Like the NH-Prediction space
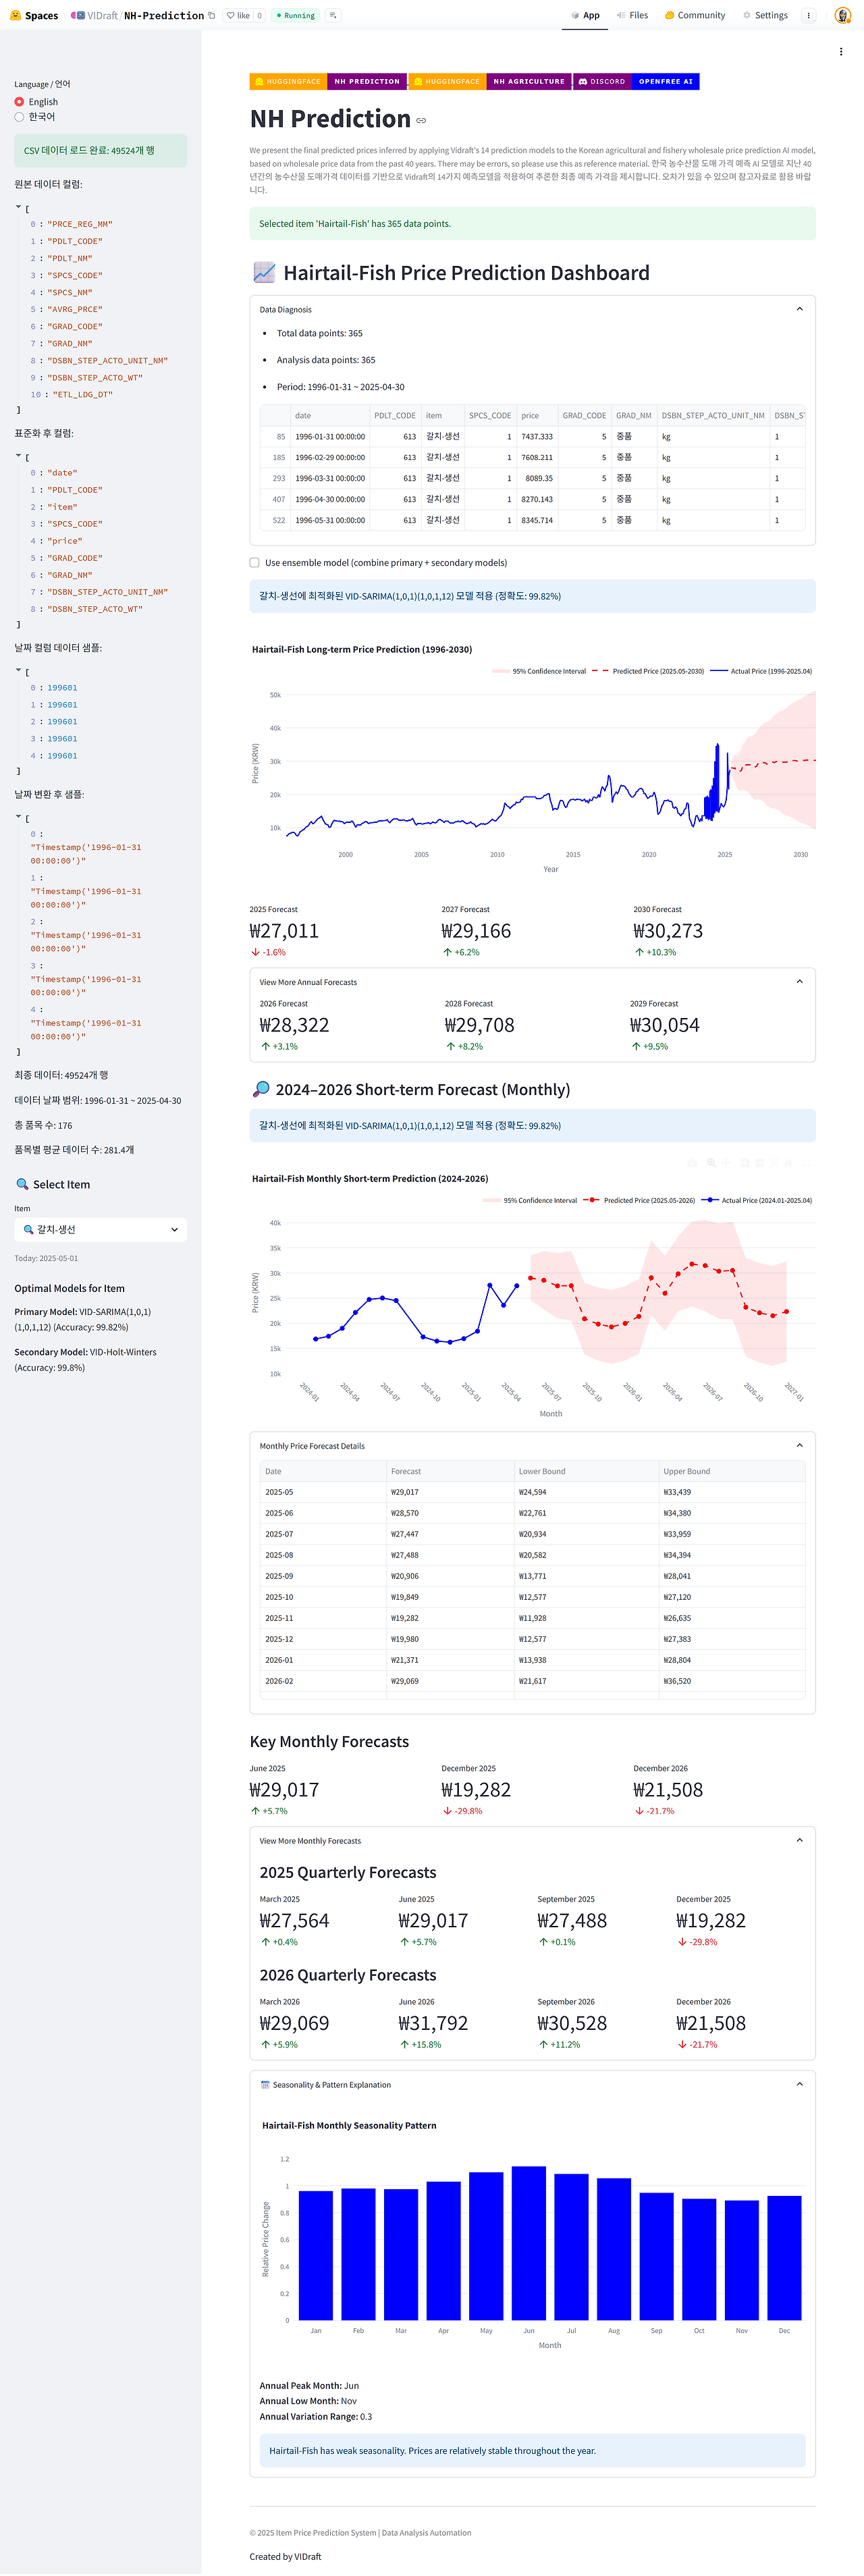 [x=238, y=16]
